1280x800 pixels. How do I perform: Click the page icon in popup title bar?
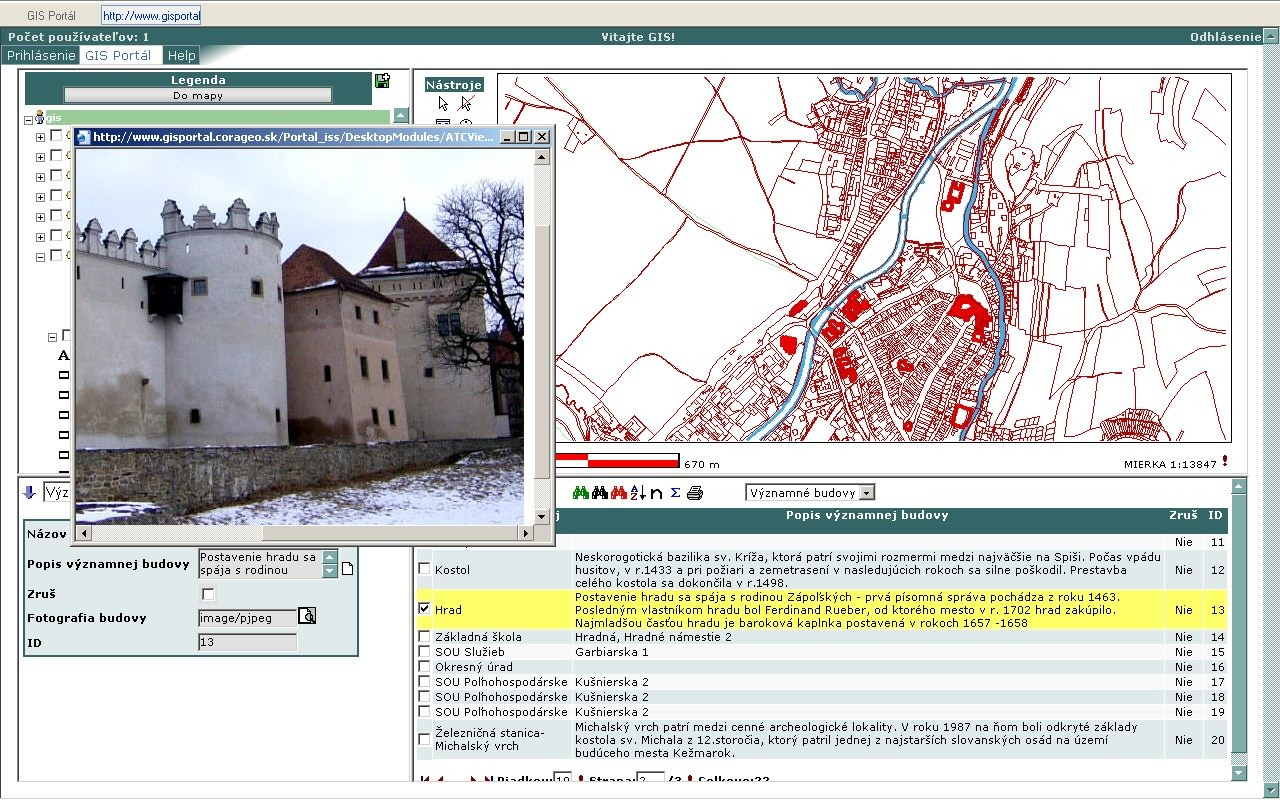[x=84, y=137]
